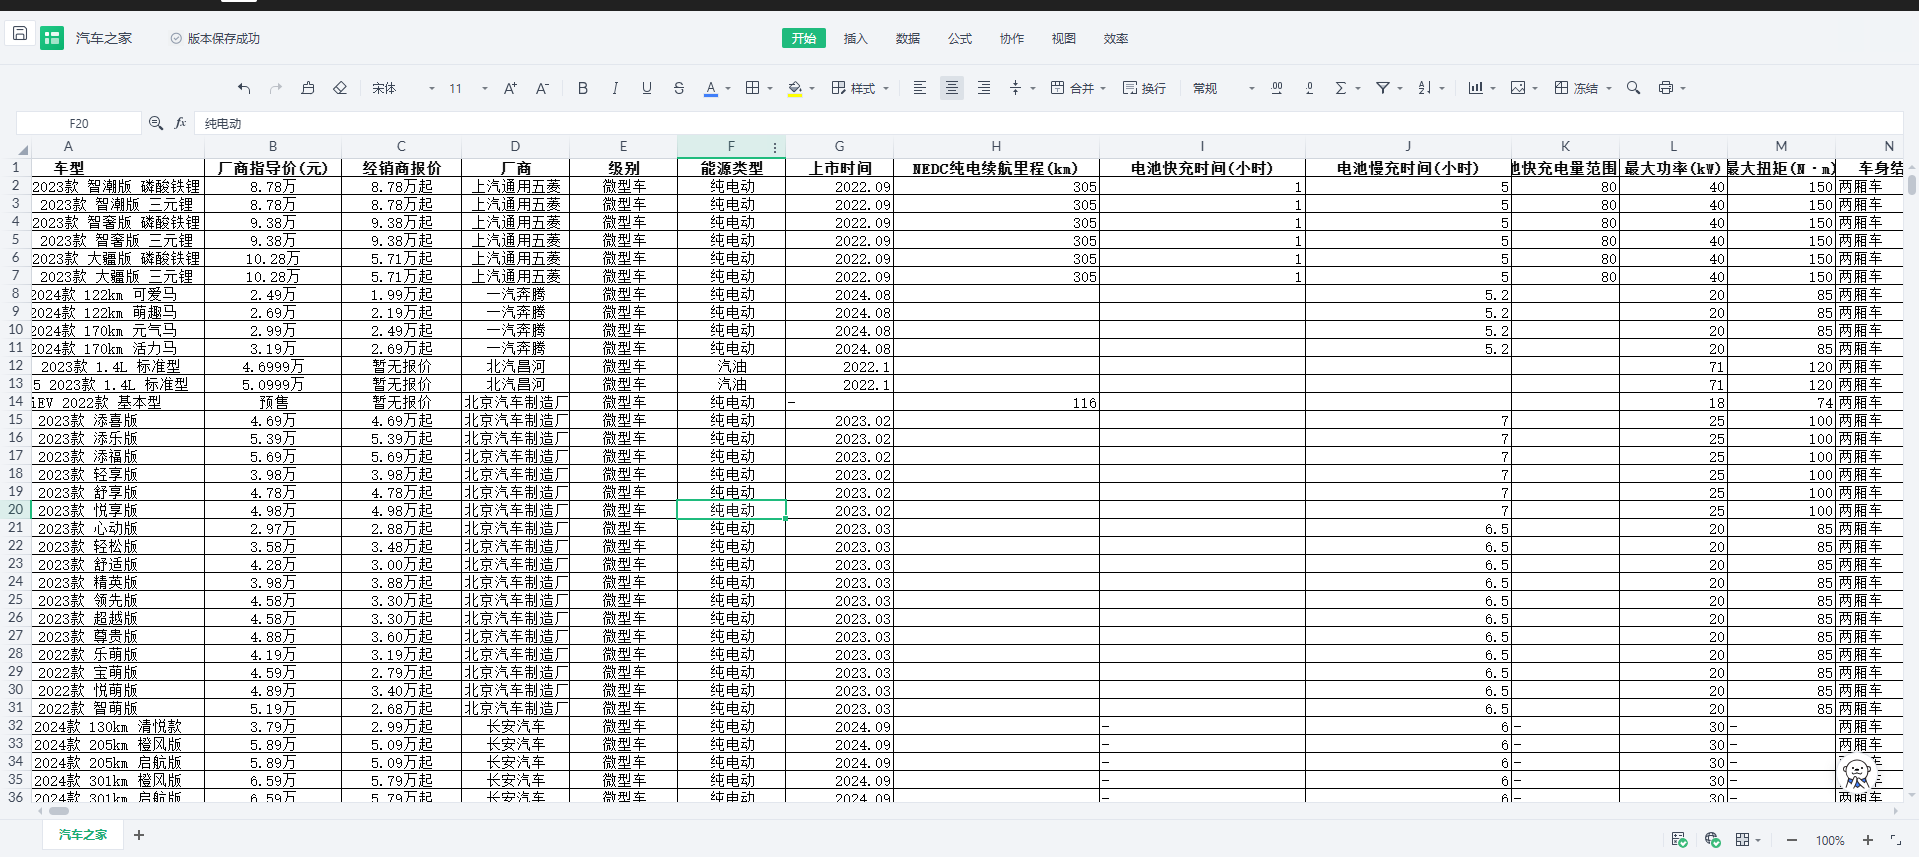Enter full screen from the status bar
Screen dimensions: 1919x857
[x=1895, y=840]
